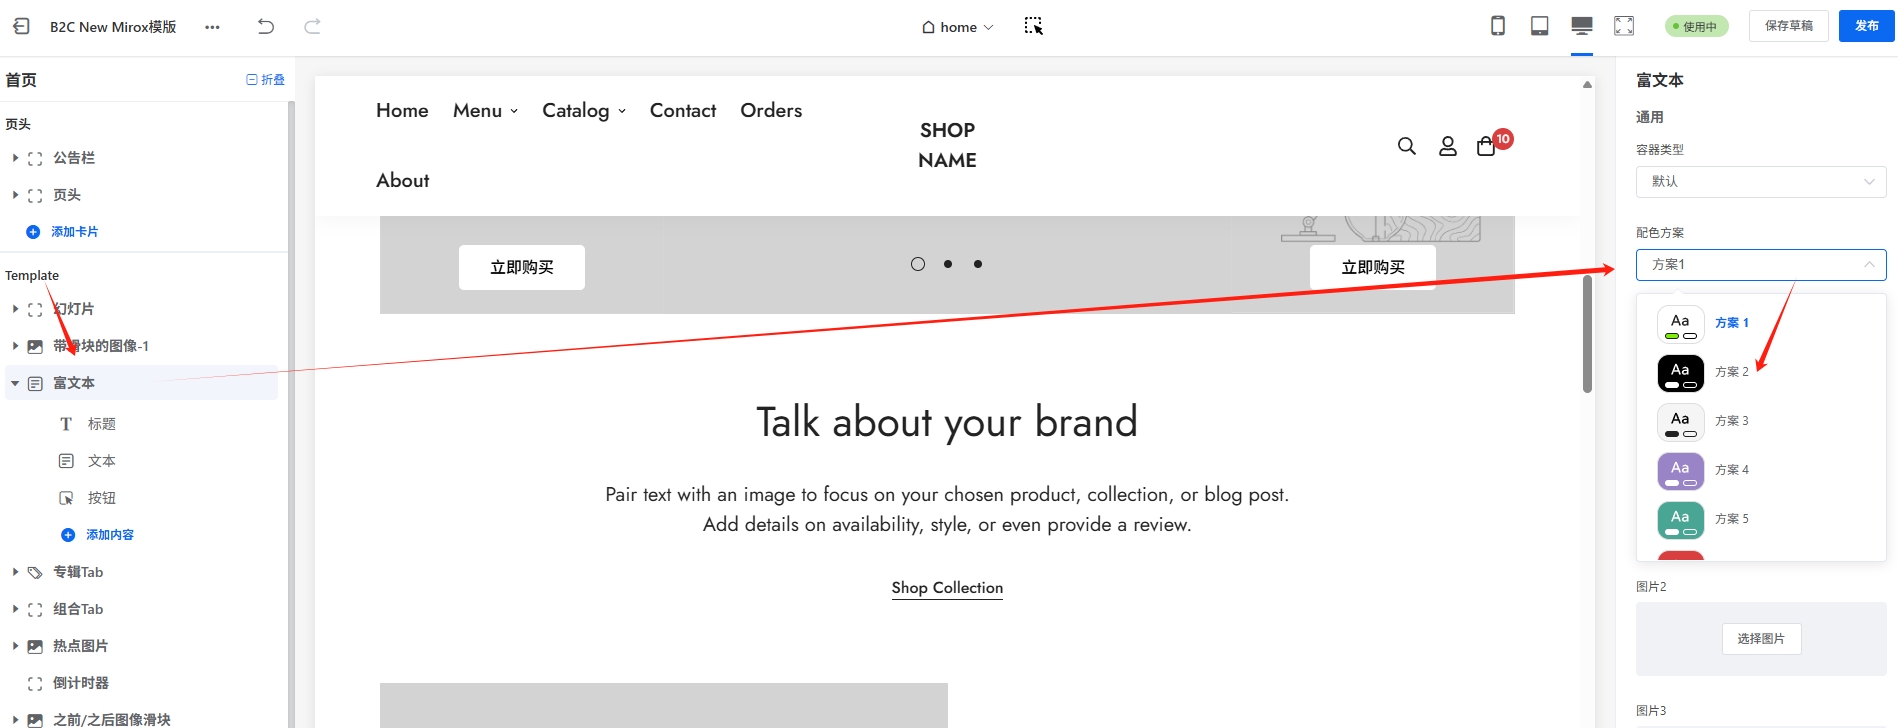Screen dimensions: 1898x728
Task: Select the third slideshow dot indicator
Action: 977,264
